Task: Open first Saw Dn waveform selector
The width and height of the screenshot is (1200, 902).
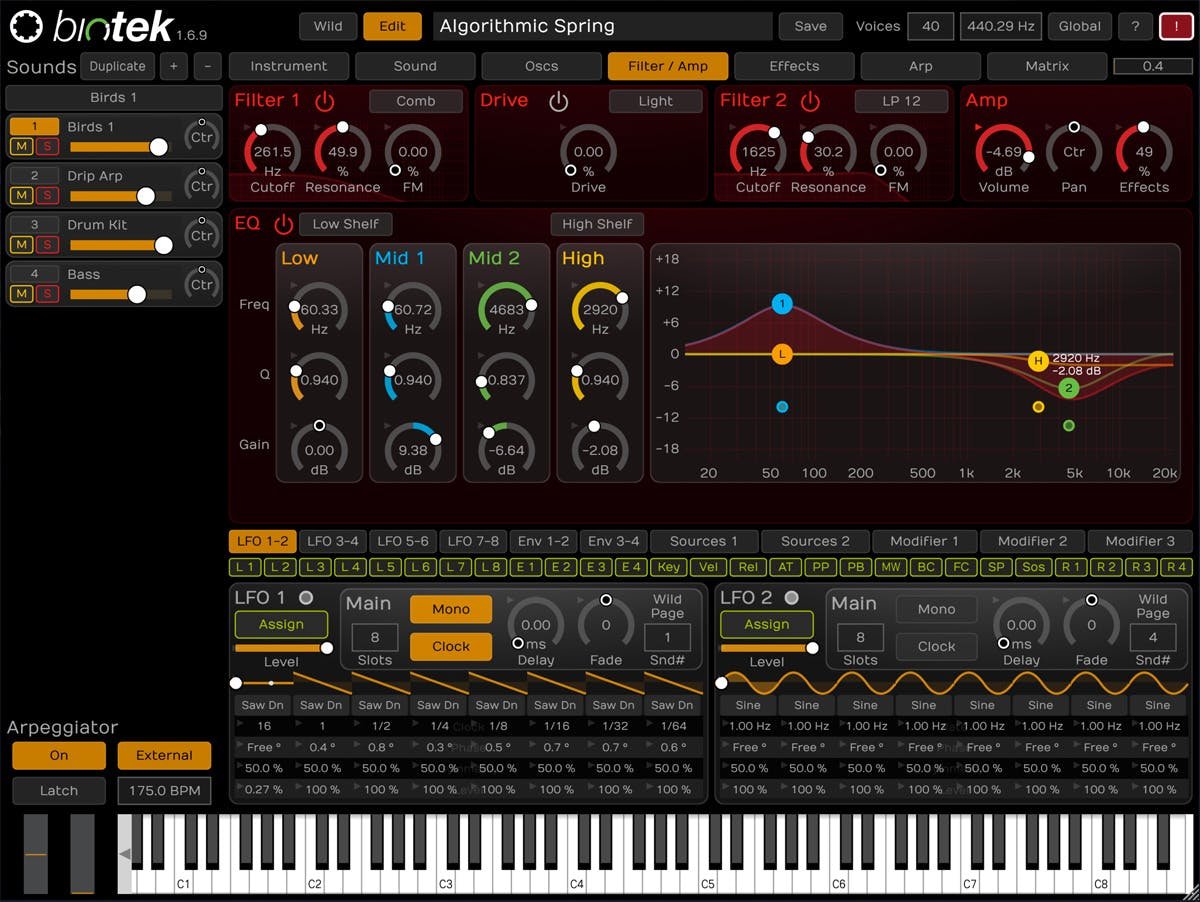Action: coord(264,705)
